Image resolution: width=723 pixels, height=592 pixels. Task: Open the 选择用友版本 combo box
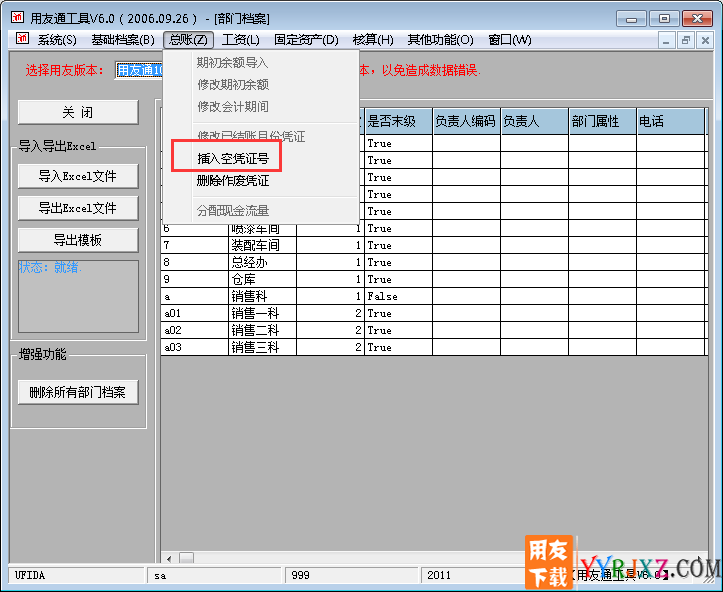pos(139,71)
